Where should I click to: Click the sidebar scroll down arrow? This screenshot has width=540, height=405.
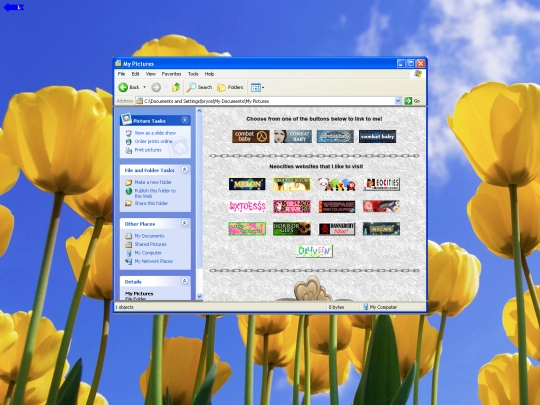coord(199,297)
